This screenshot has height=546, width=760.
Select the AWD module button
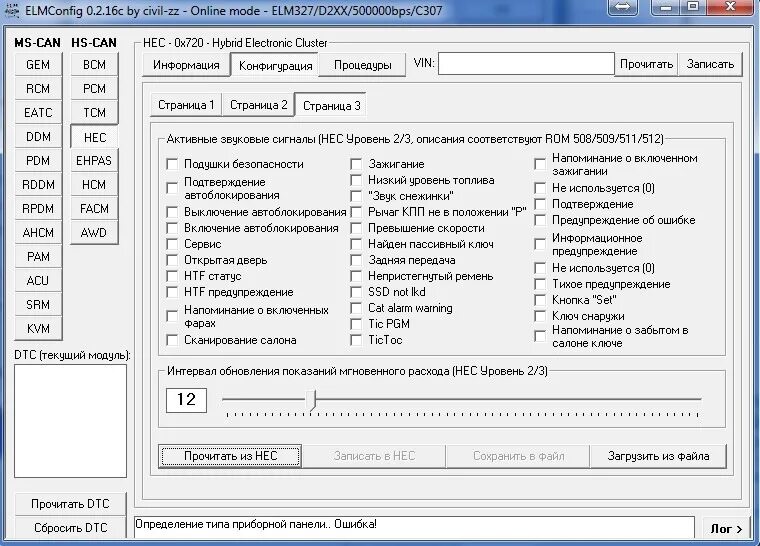coord(94,233)
